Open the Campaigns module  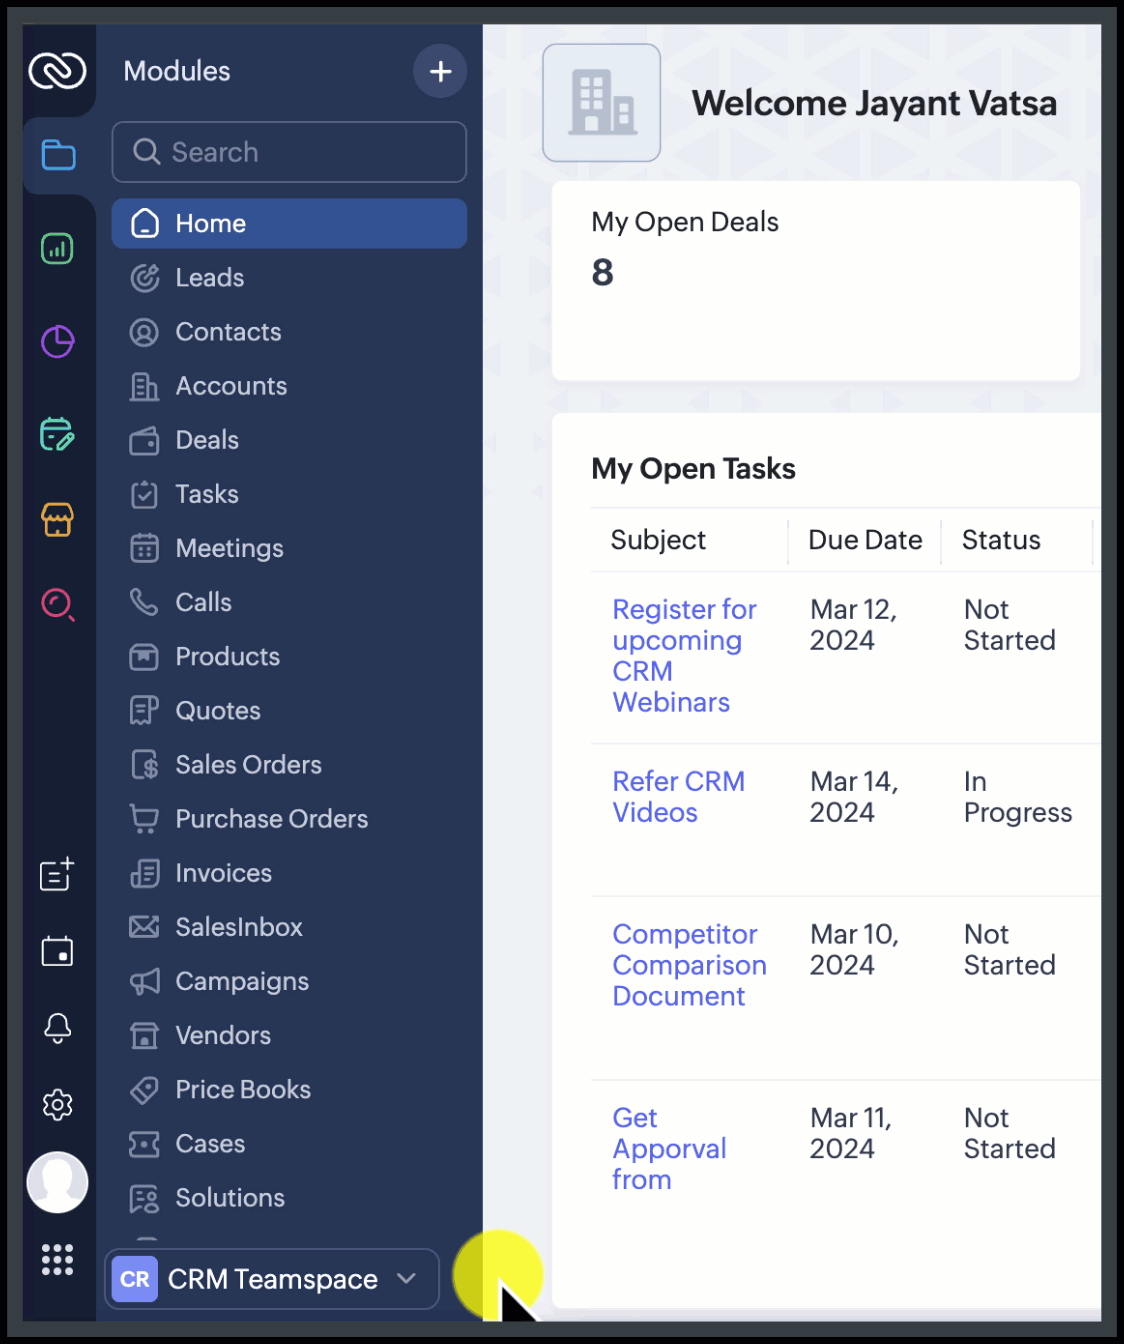pos(241,982)
